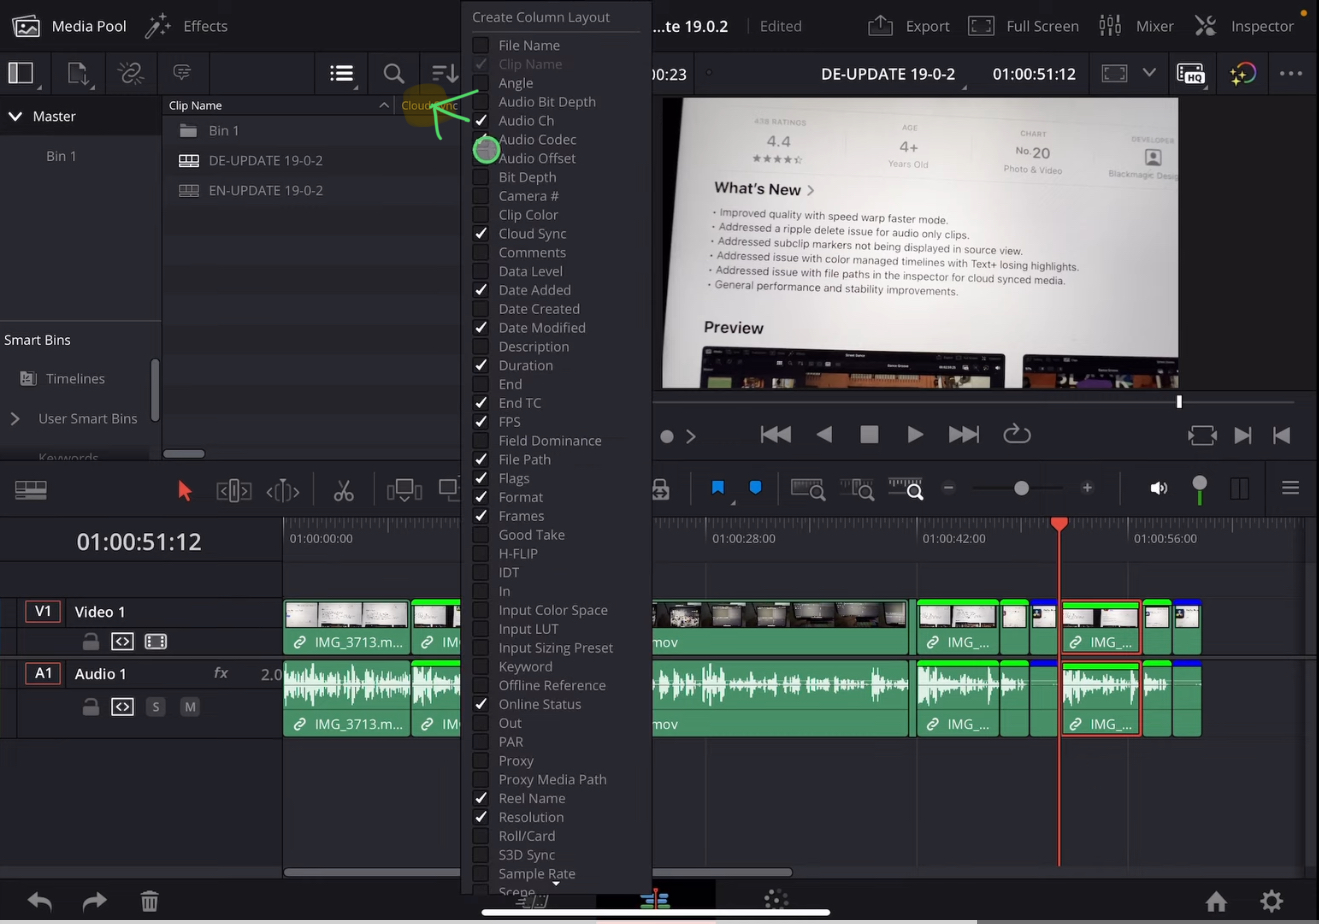Expand User Smart Bins

click(15, 418)
